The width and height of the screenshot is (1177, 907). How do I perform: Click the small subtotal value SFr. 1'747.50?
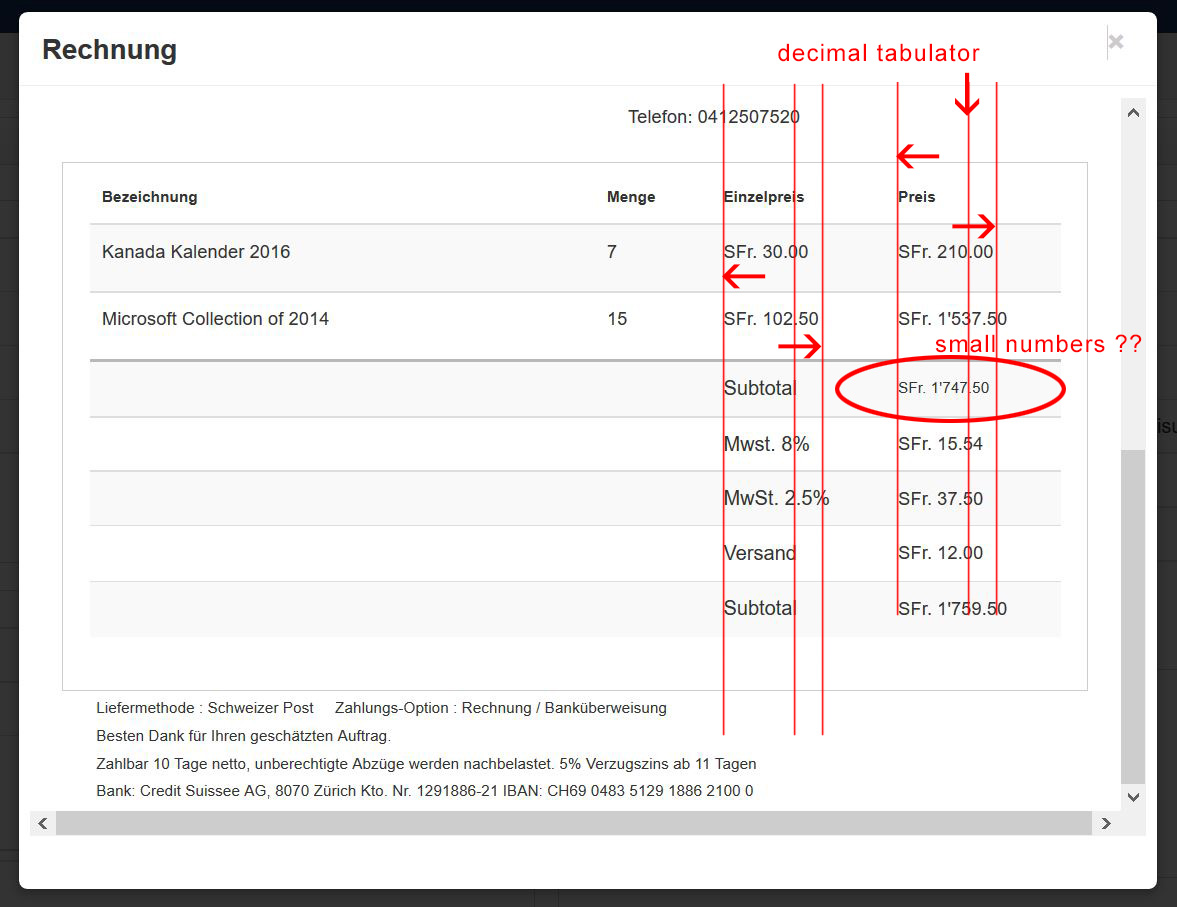tap(944, 388)
